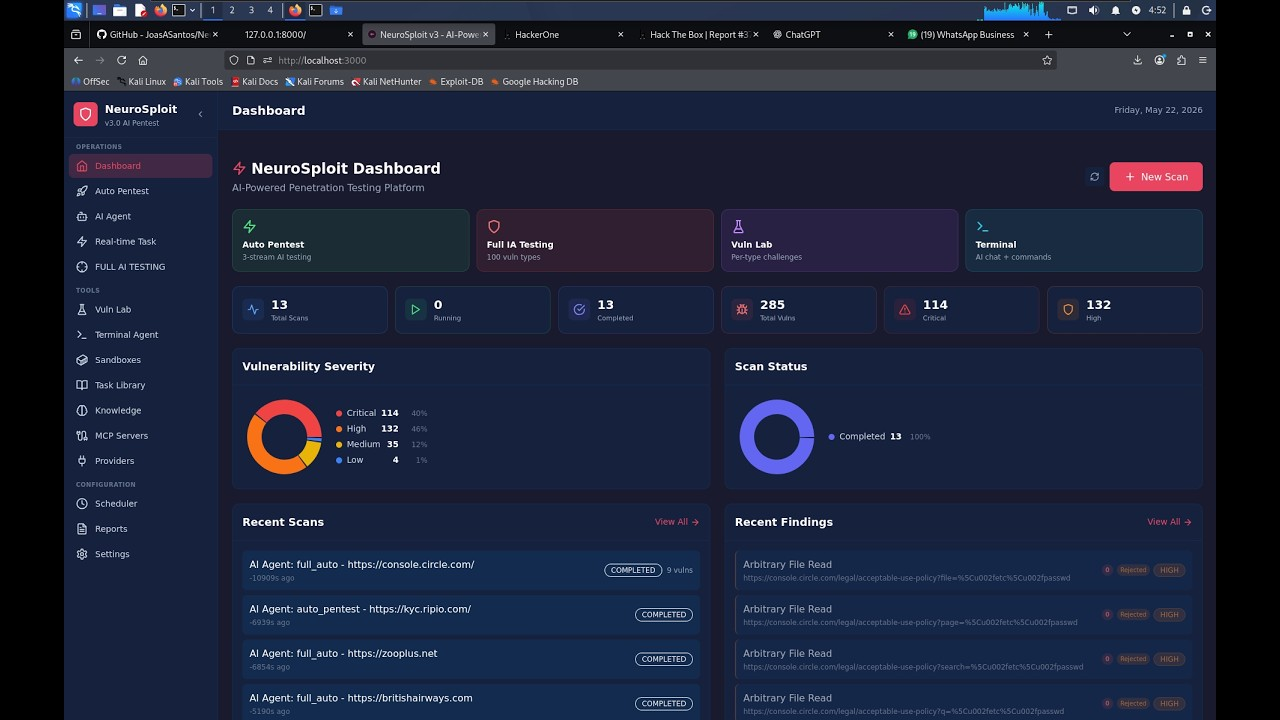The height and width of the screenshot is (720, 1280).
Task: Click the MCP Servers sidebar icon
Action: [x=83, y=436]
